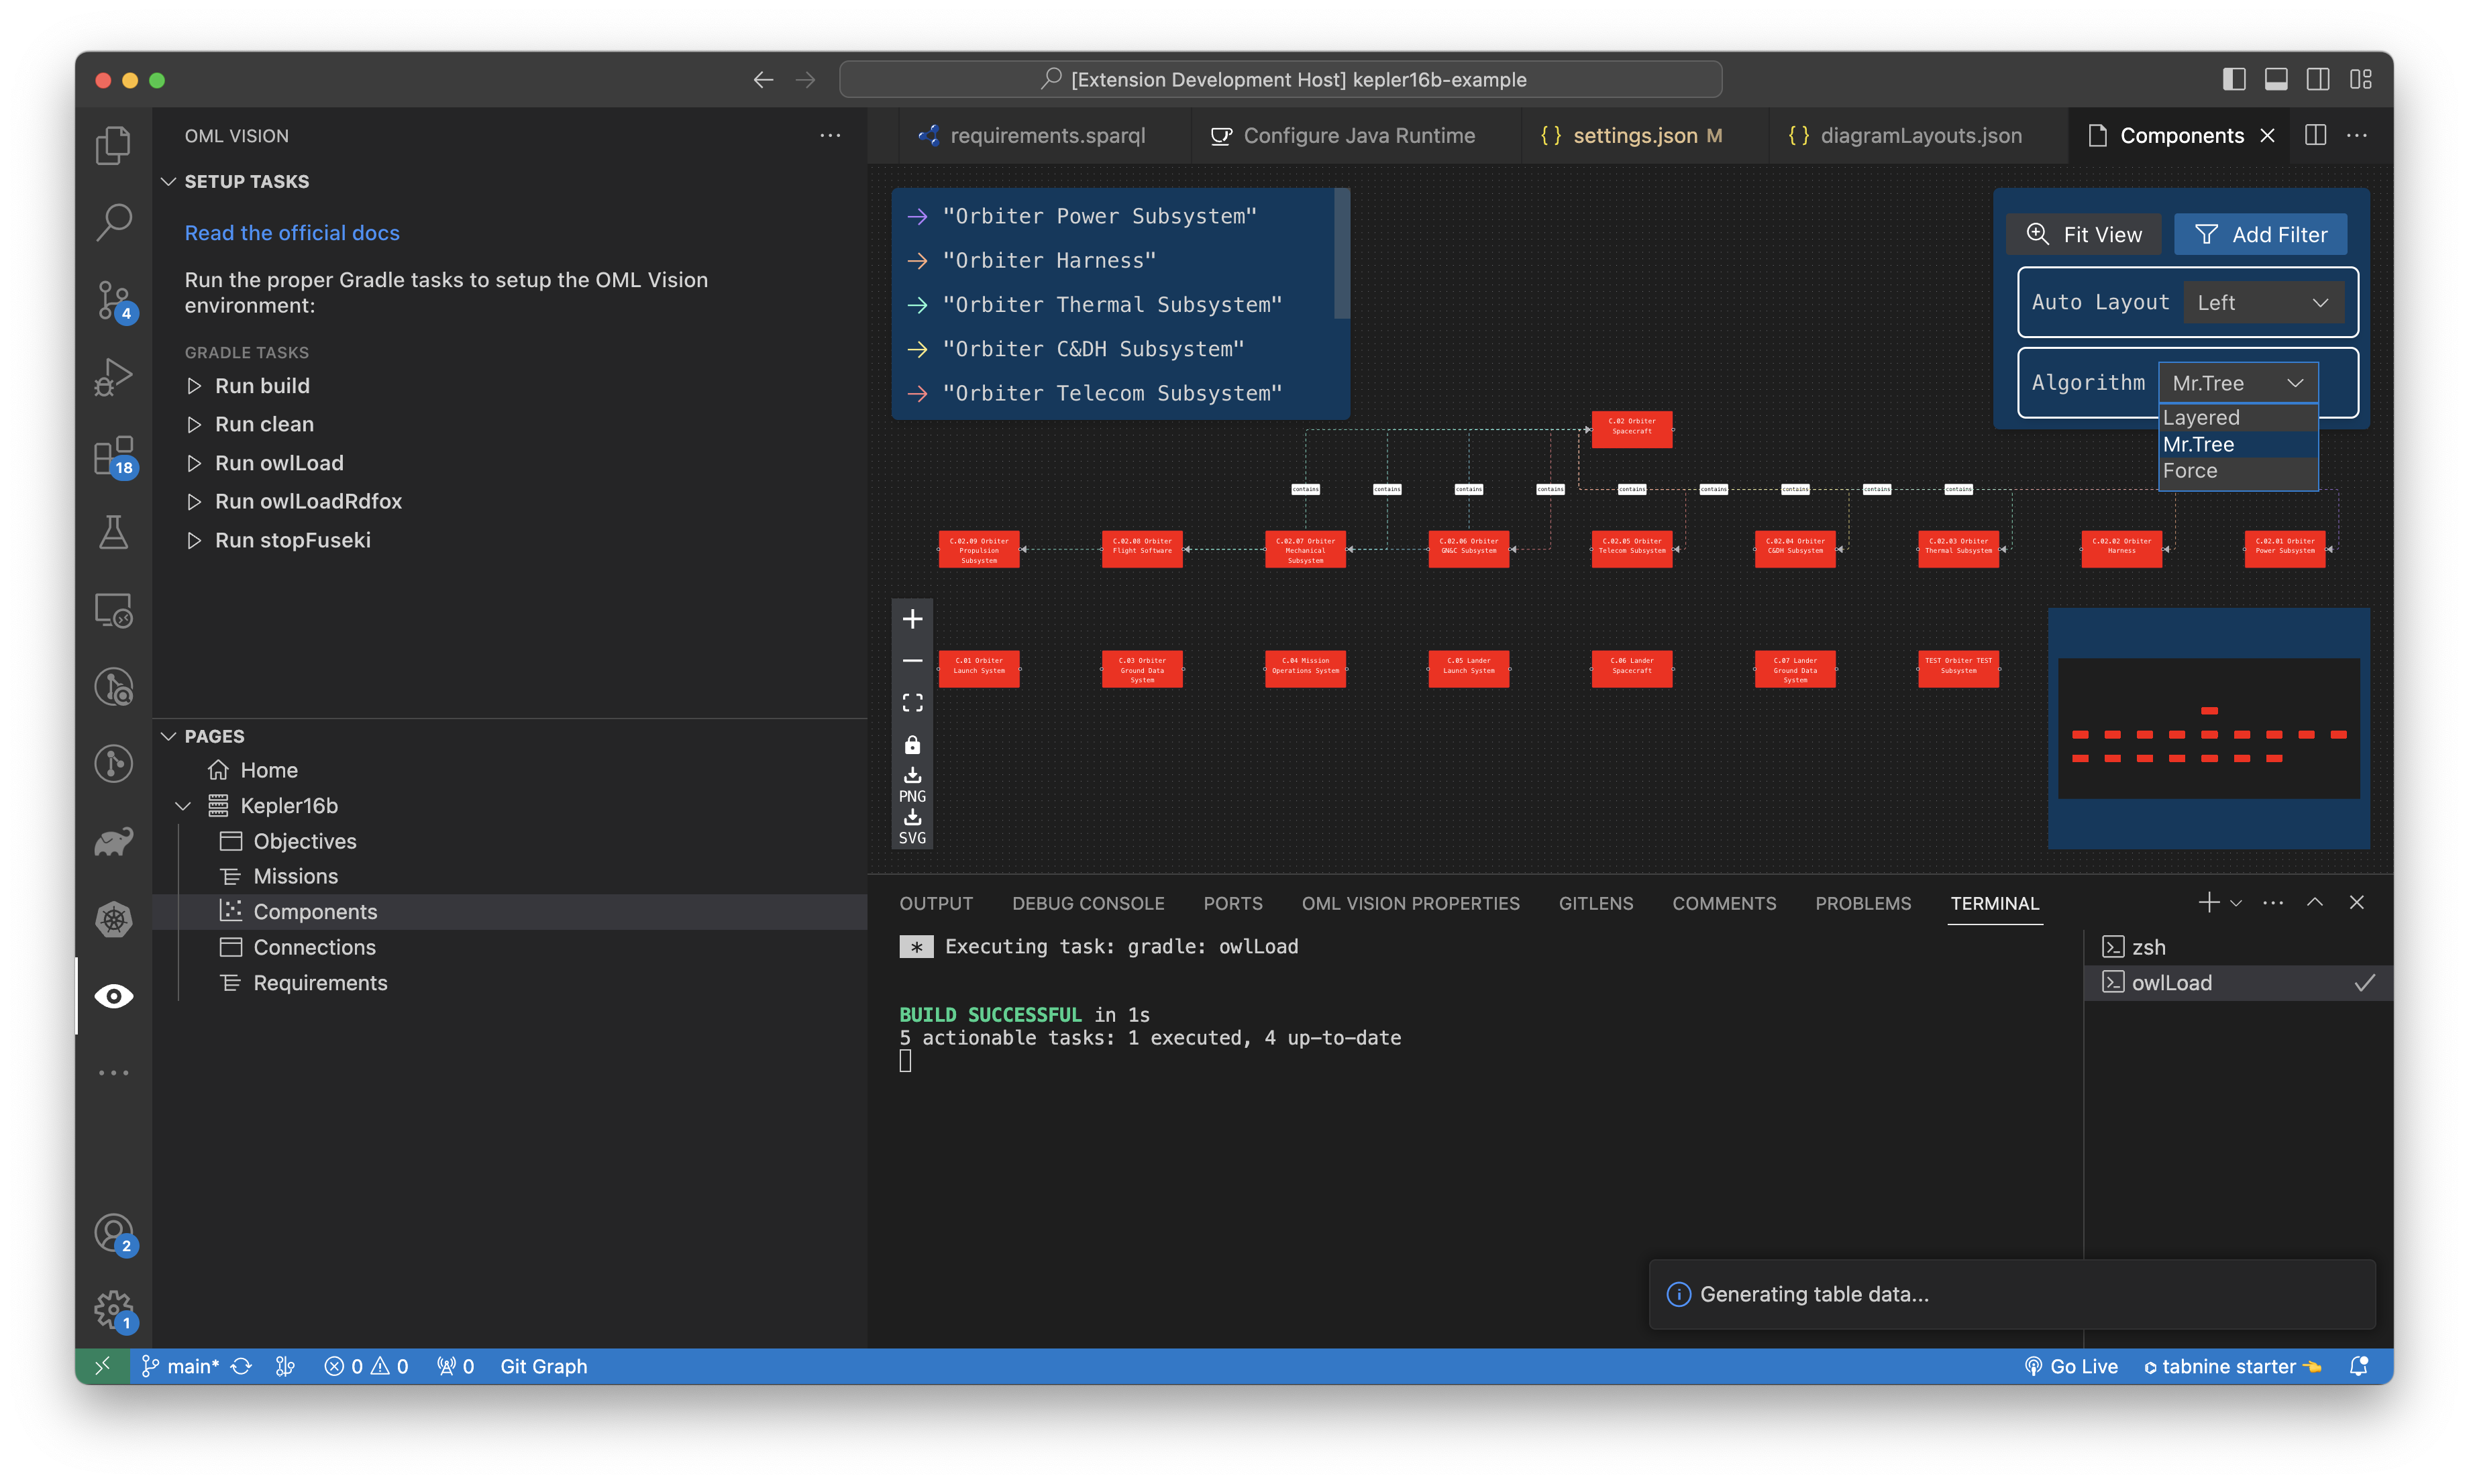Open the Testing flask icon

[x=113, y=532]
